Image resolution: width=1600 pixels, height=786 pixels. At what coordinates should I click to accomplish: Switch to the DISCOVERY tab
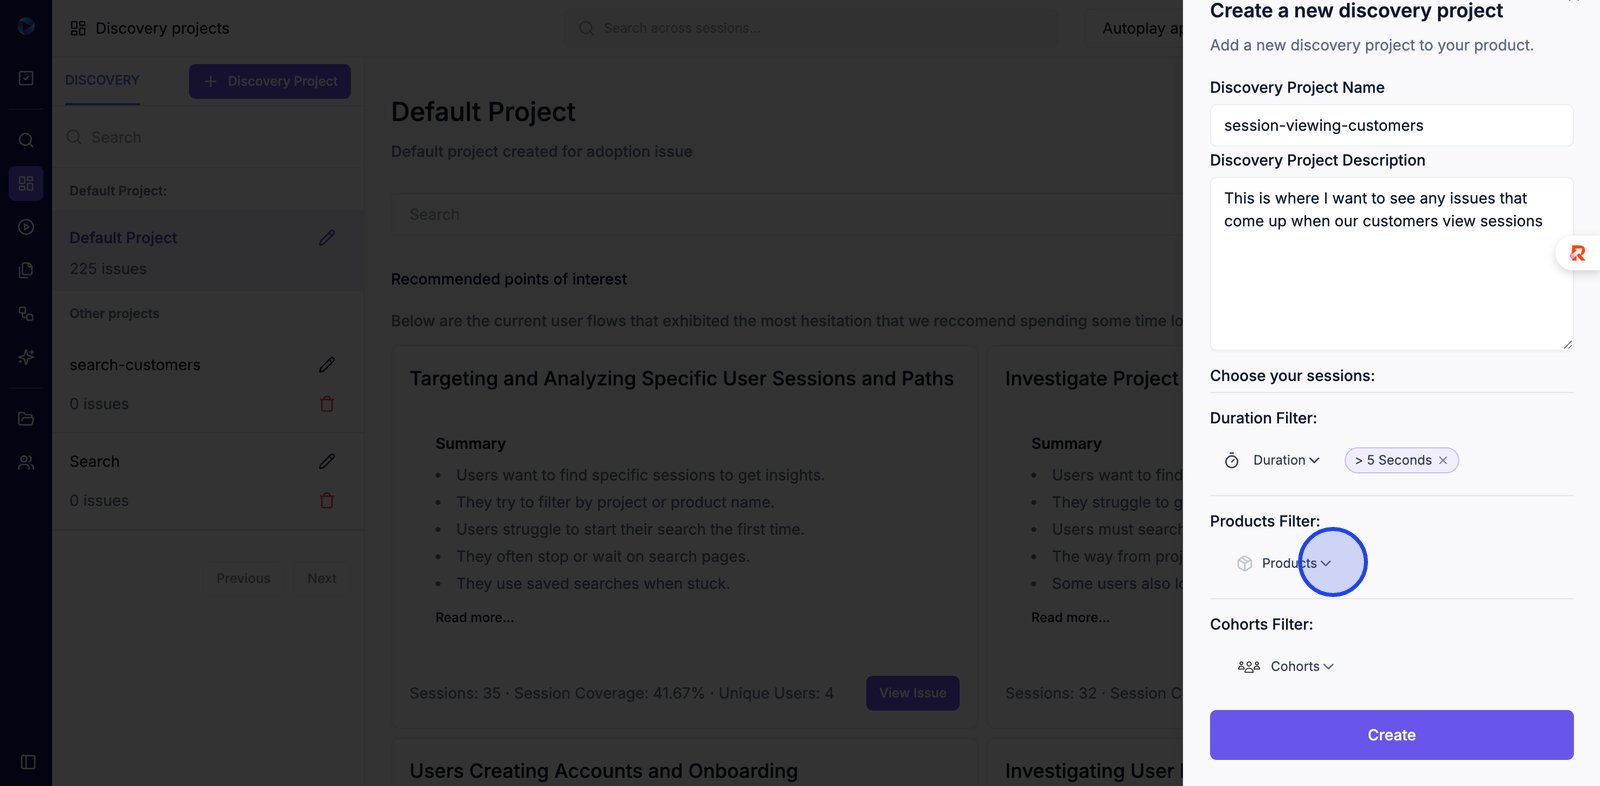point(102,80)
